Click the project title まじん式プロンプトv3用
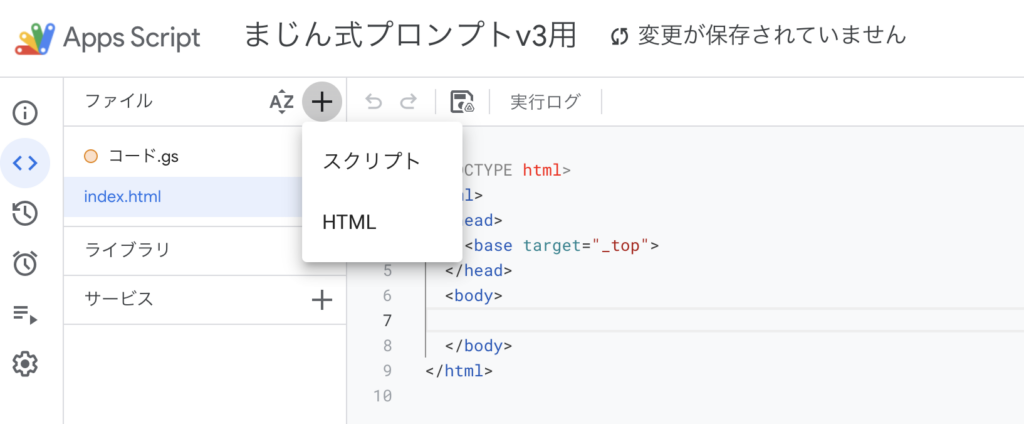1024x424 pixels. (x=410, y=36)
